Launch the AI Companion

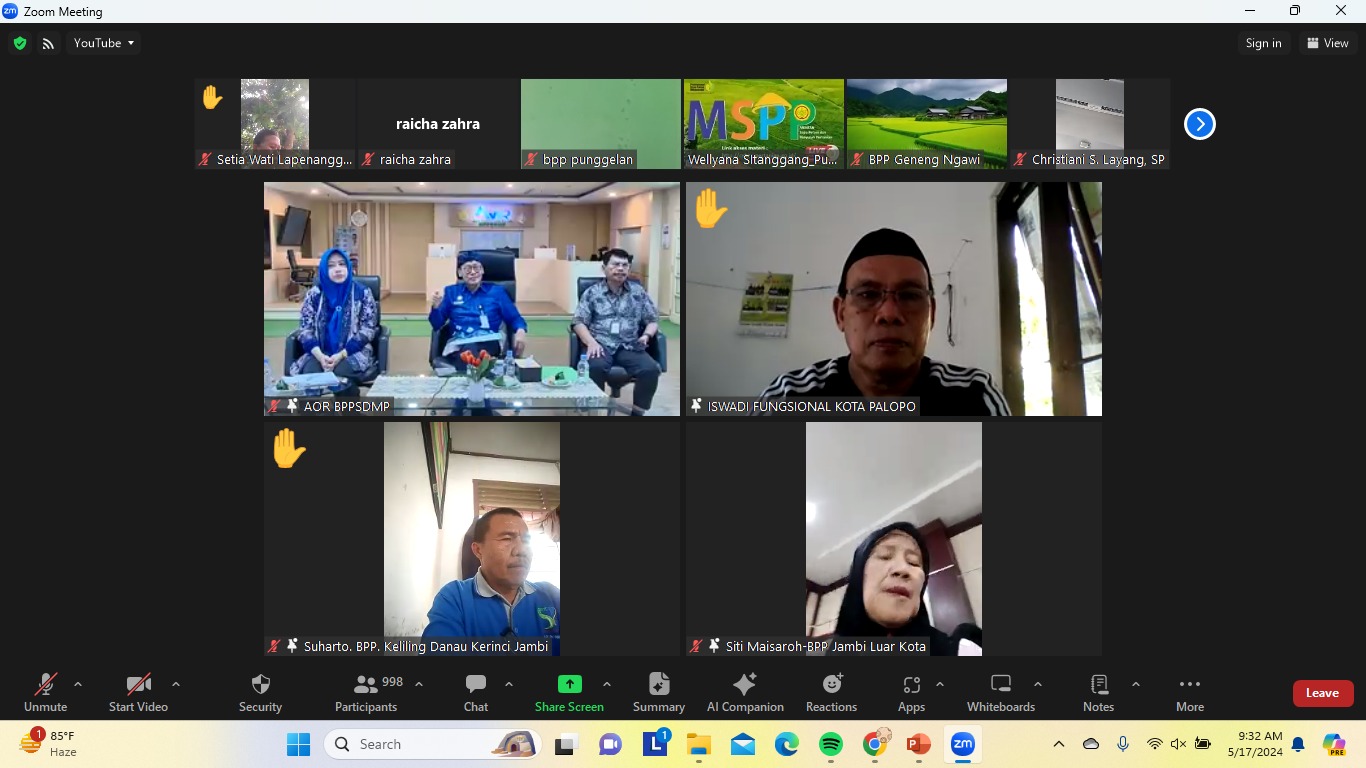pos(745,692)
